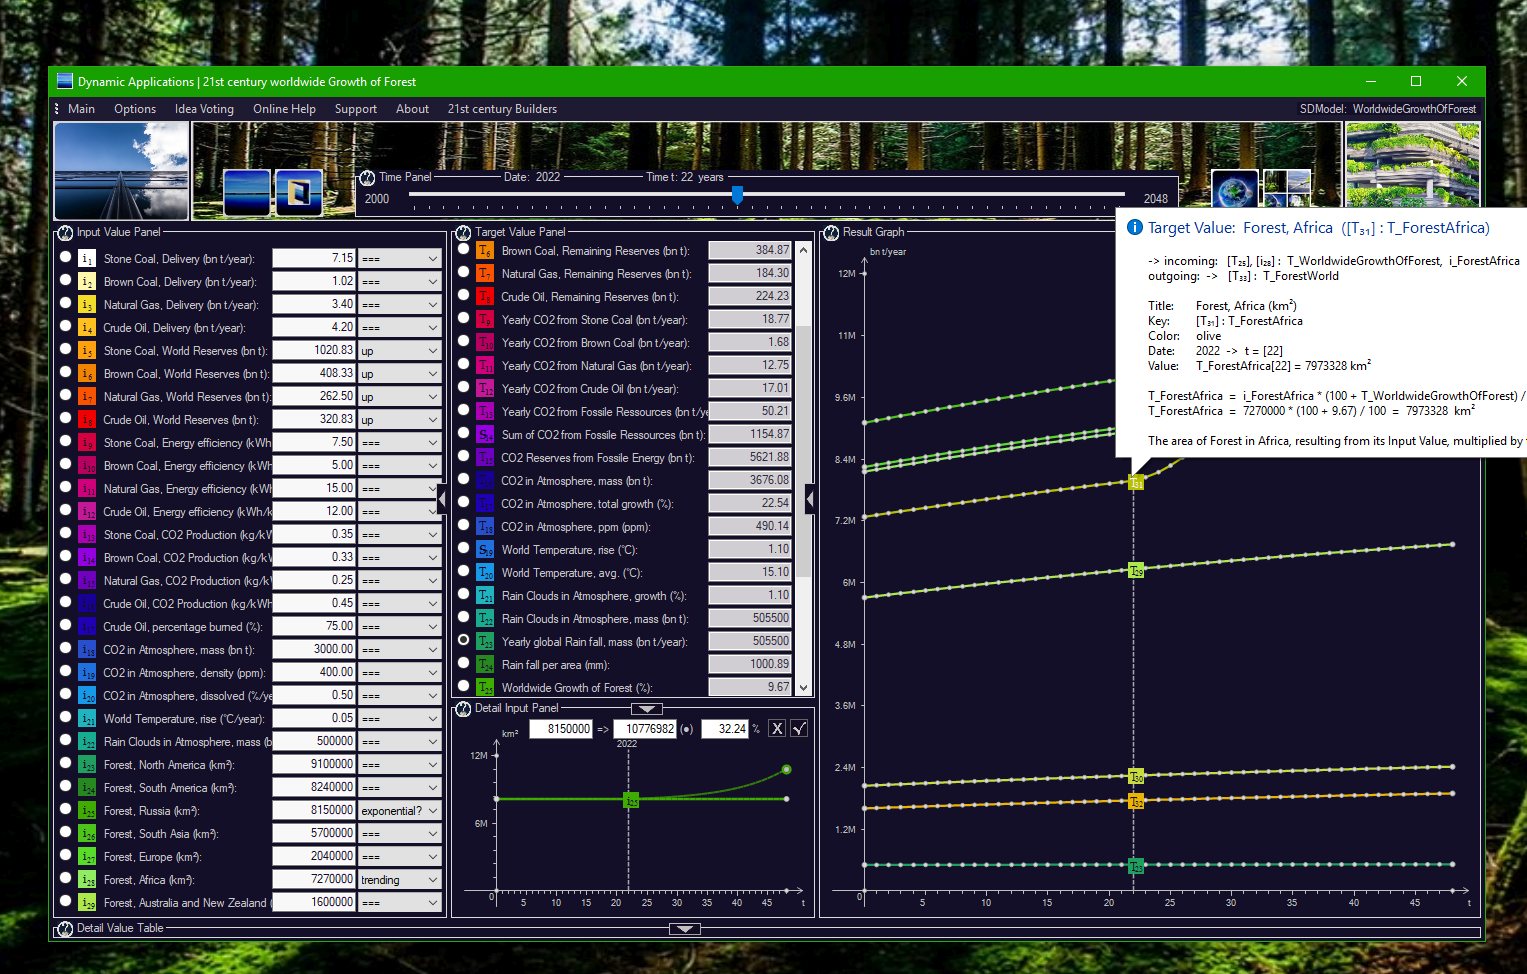
Task: Click the Result Graph help icon
Action: pyautogui.click(x=831, y=232)
